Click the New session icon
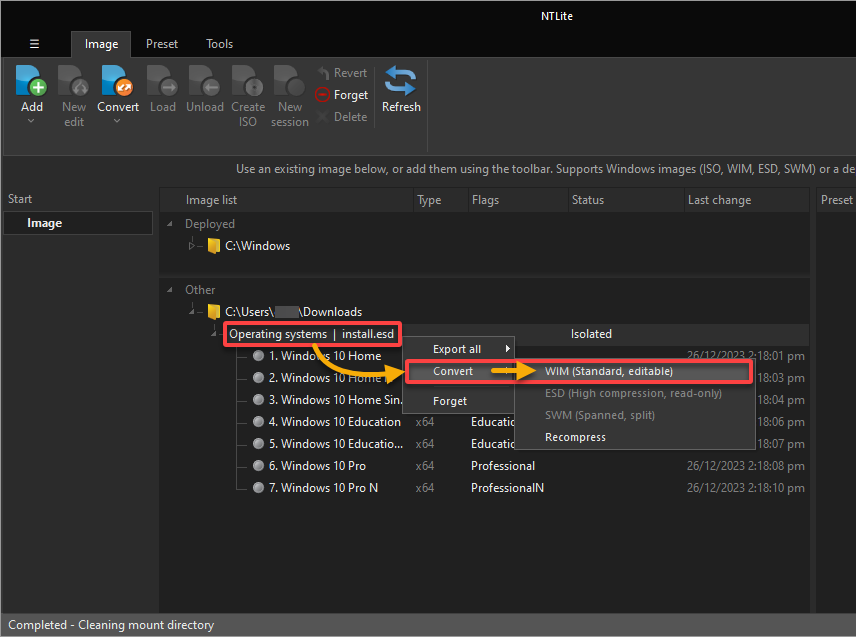Screen dimensions: 856x637 click(x=289, y=80)
